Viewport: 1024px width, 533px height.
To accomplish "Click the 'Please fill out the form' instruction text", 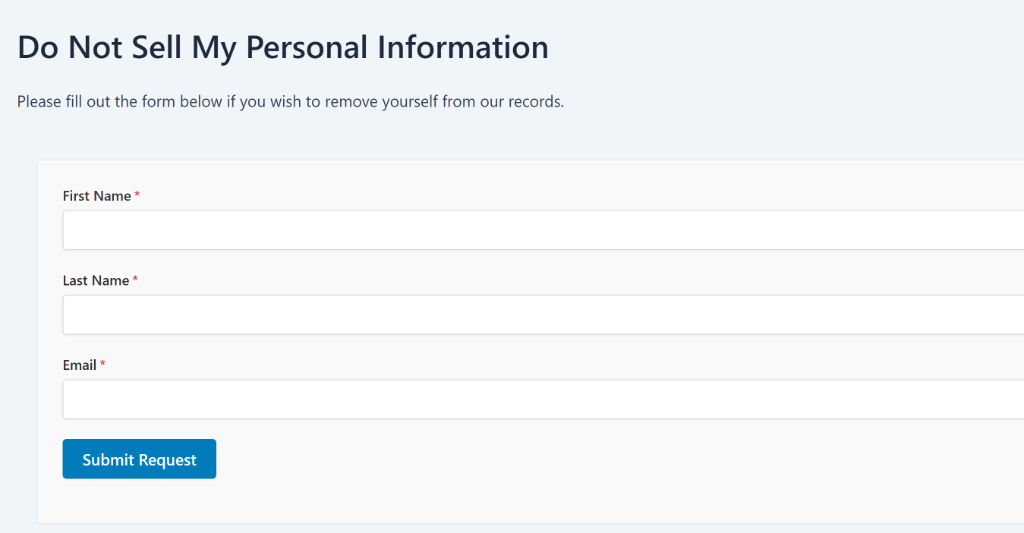I will coord(290,102).
